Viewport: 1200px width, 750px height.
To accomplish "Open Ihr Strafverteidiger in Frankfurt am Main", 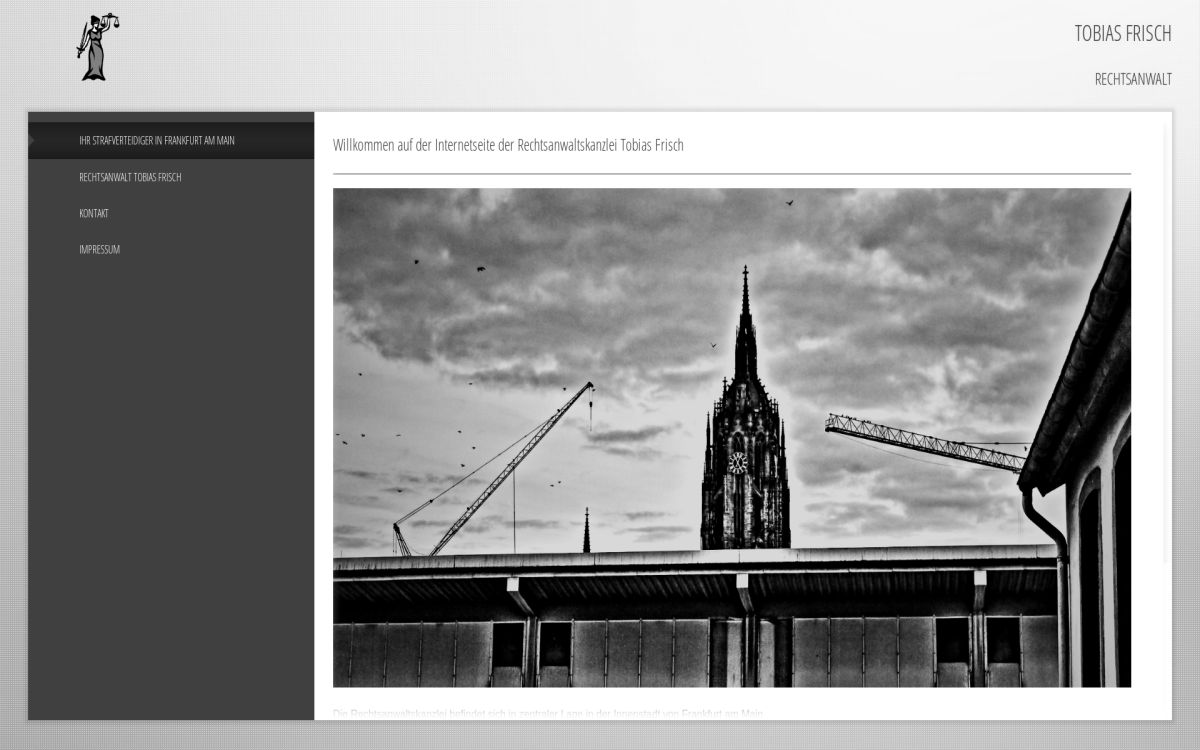I will tap(157, 141).
